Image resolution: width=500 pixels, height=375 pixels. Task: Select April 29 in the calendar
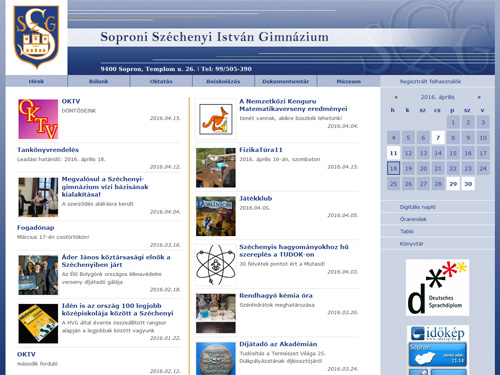453,184
